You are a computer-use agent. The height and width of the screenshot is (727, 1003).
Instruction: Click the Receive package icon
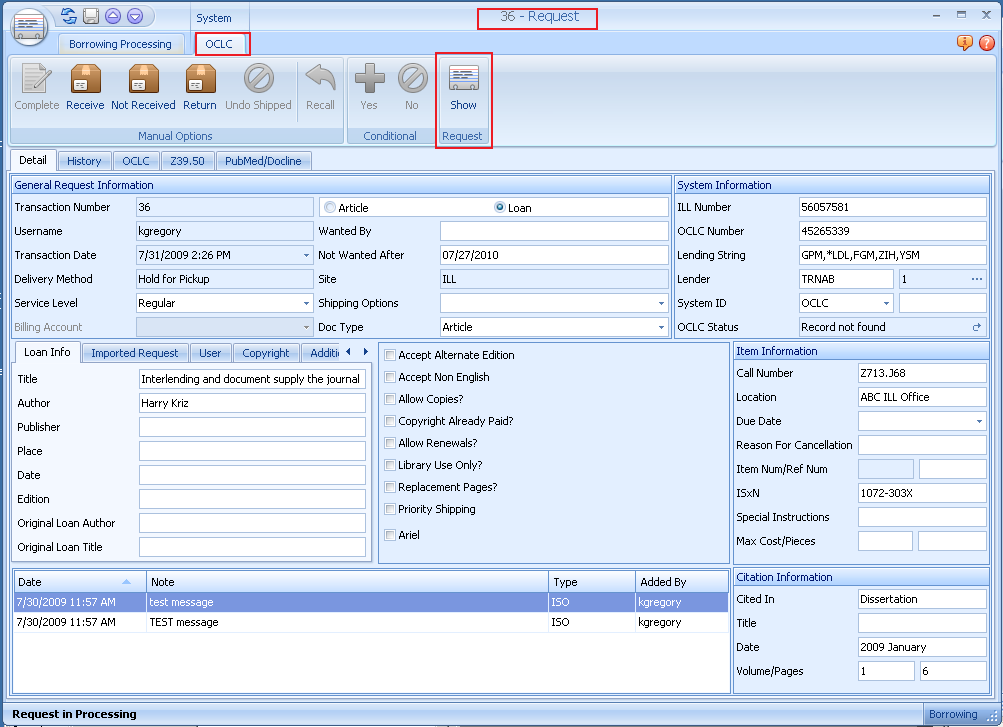(x=85, y=81)
